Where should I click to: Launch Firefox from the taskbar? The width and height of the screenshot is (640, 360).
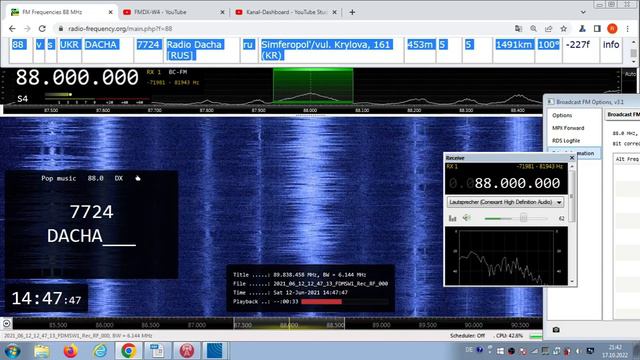[x=70, y=351]
